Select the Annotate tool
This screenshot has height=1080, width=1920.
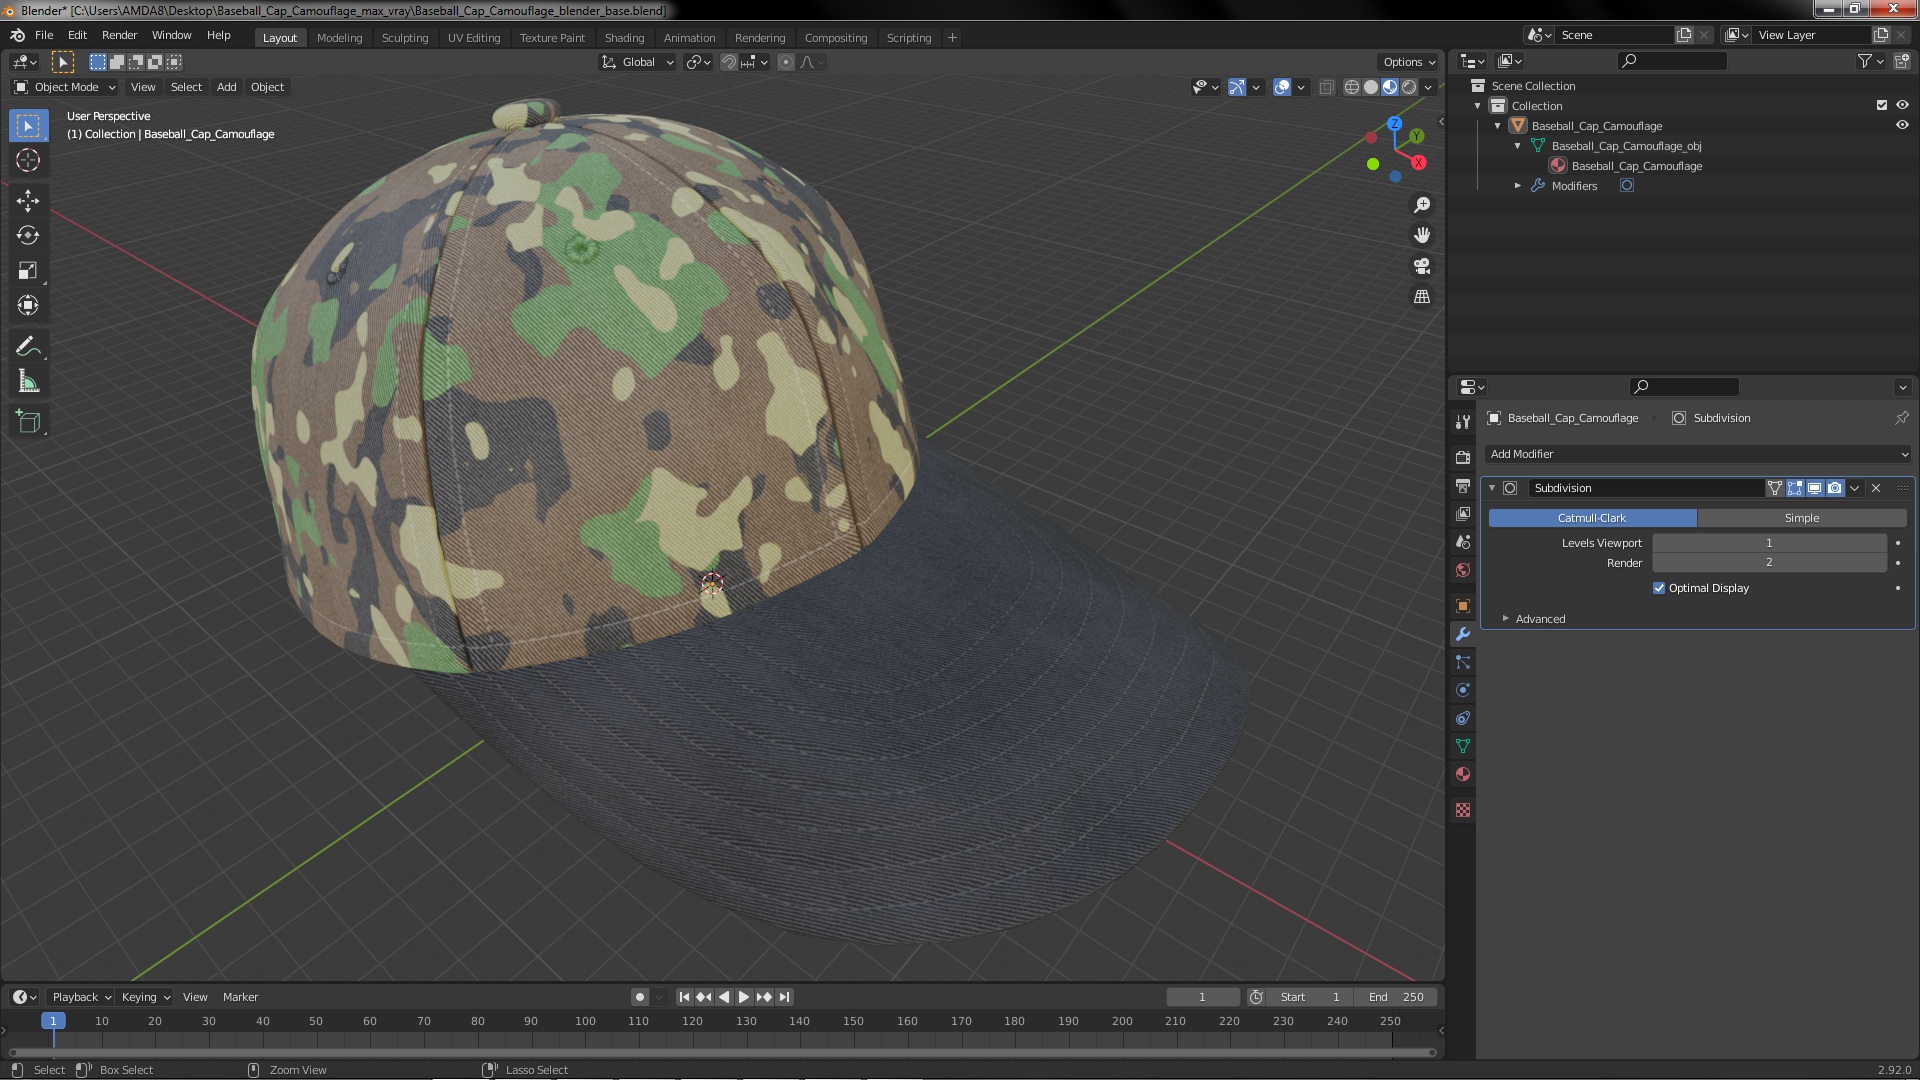28,346
